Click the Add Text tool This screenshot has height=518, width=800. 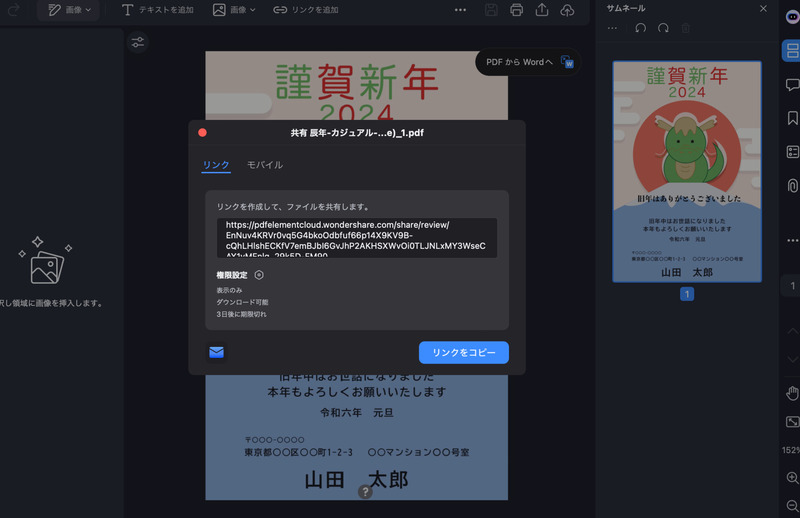click(x=158, y=10)
